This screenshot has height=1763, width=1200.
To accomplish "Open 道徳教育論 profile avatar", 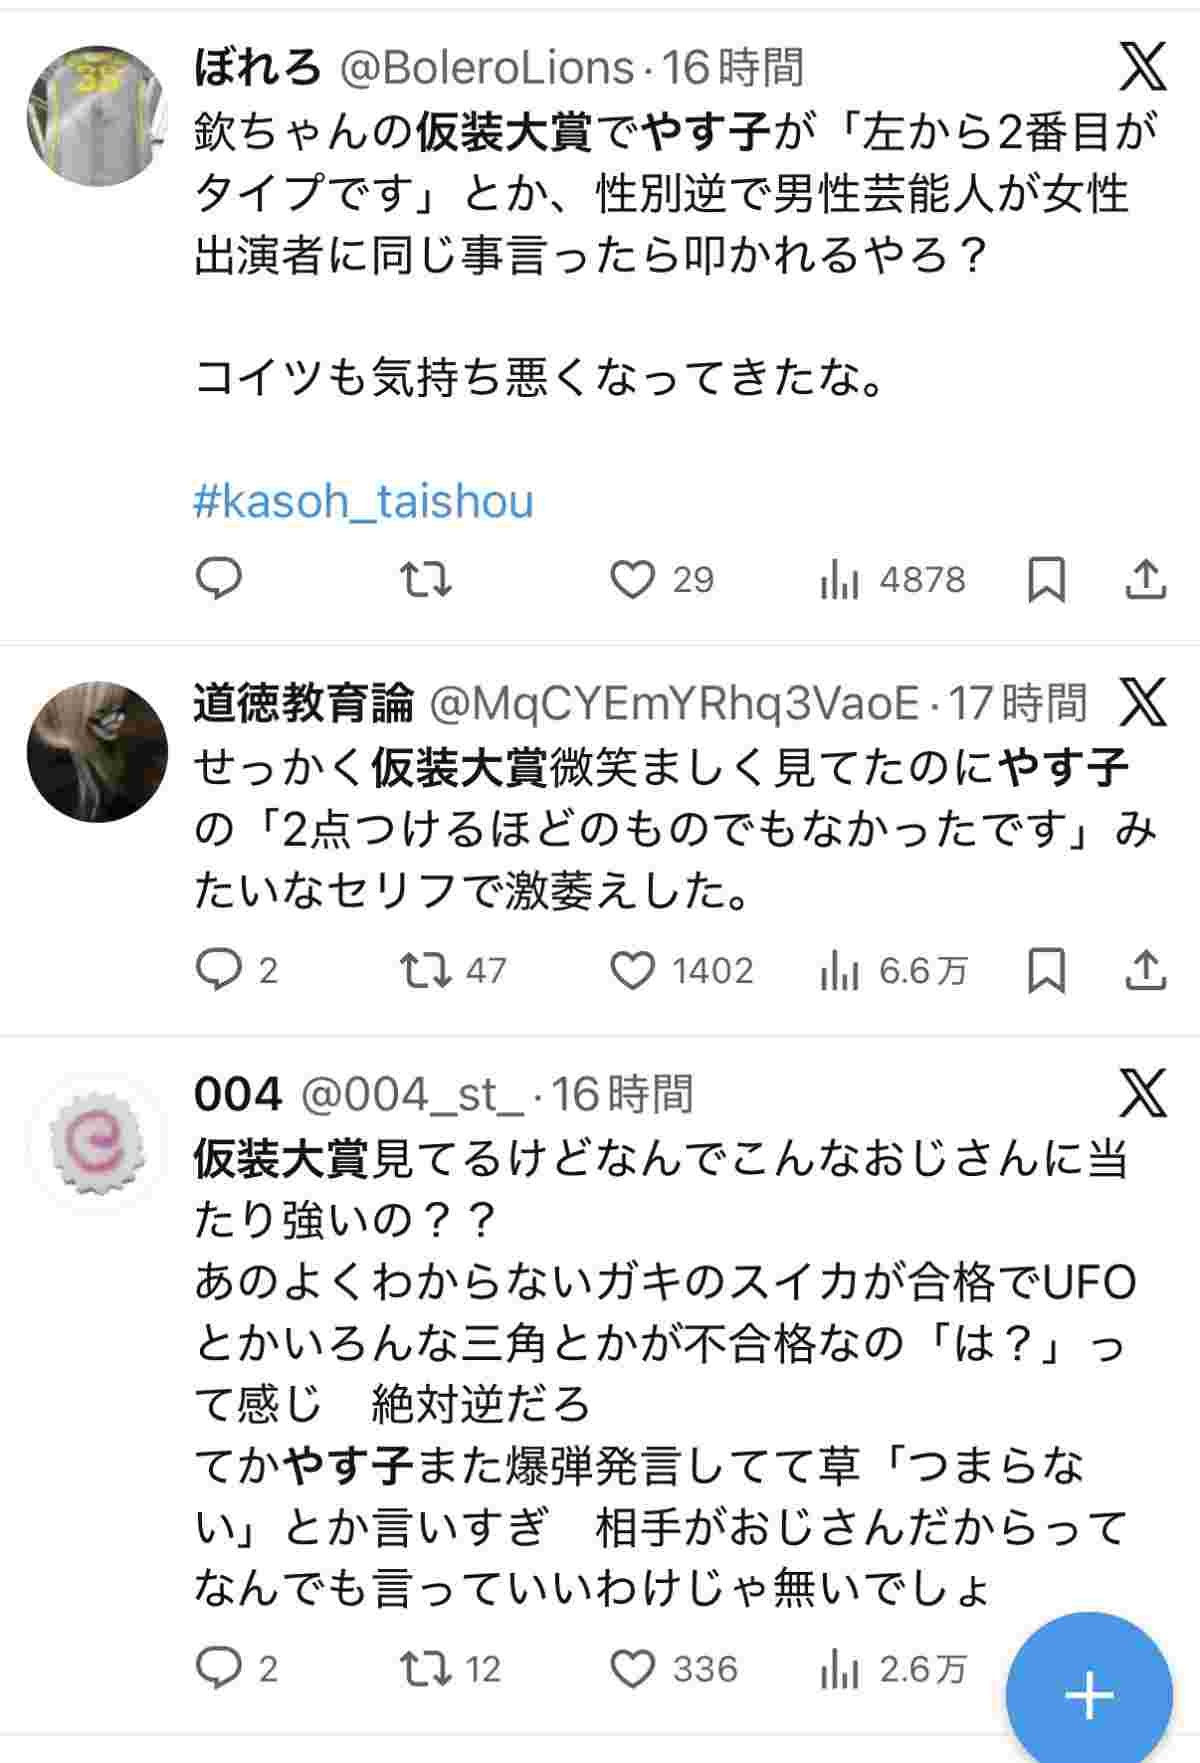I will coord(97,751).
